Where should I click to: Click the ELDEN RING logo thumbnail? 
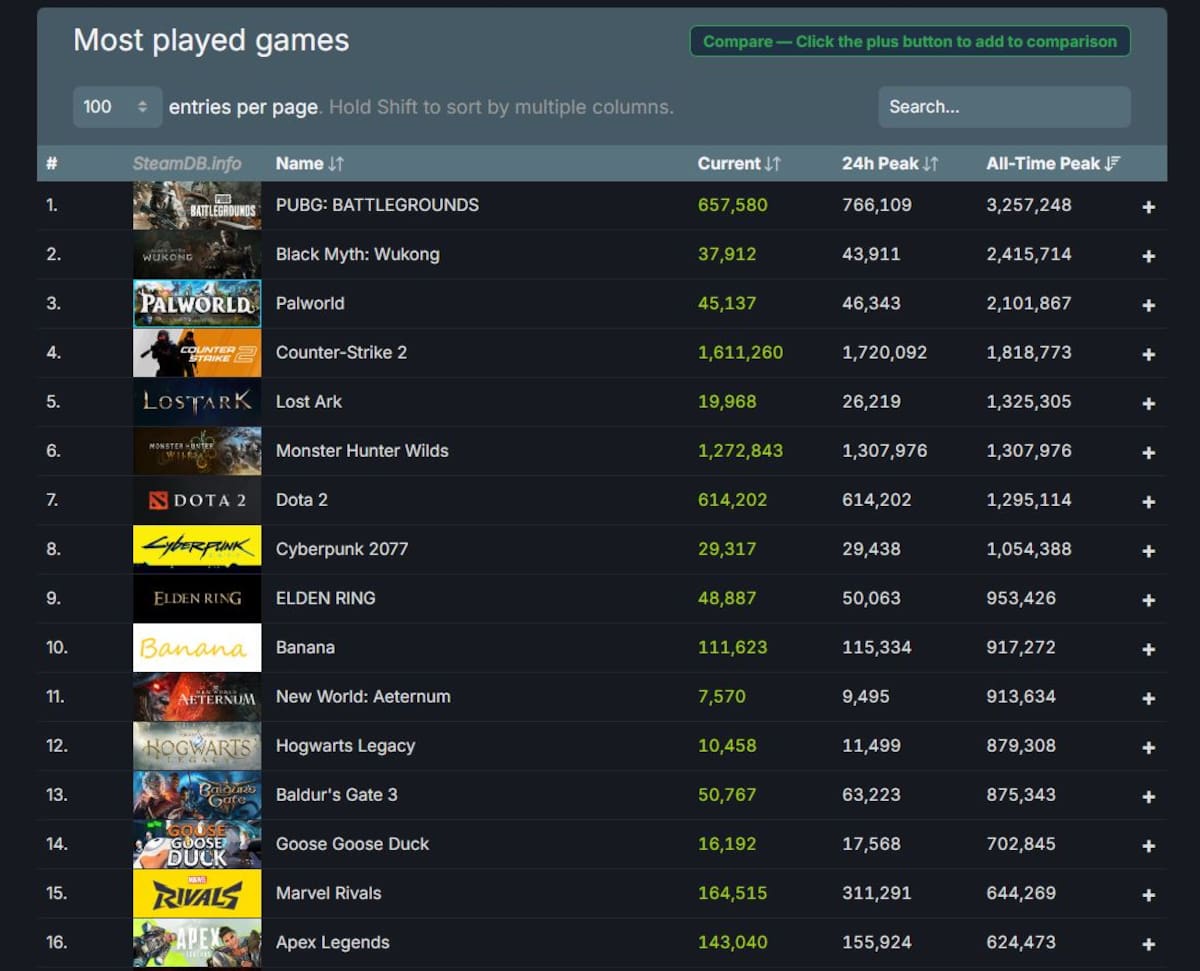click(x=197, y=598)
